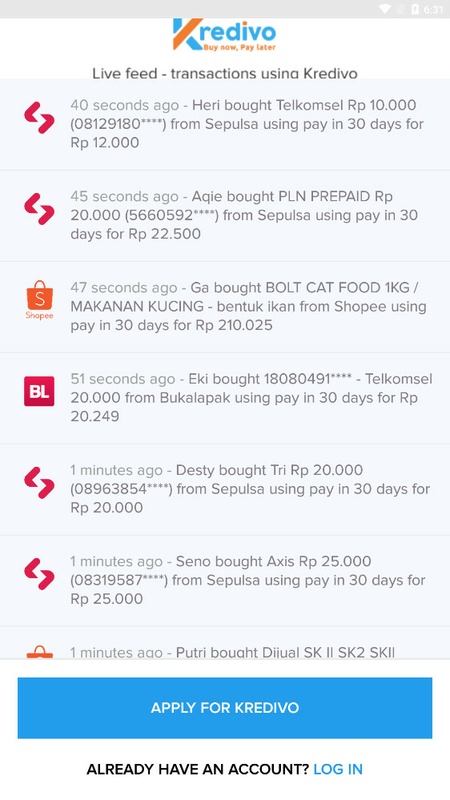Tap the Live feed heading text
Screen dimensions: 450x800
coord(224,73)
